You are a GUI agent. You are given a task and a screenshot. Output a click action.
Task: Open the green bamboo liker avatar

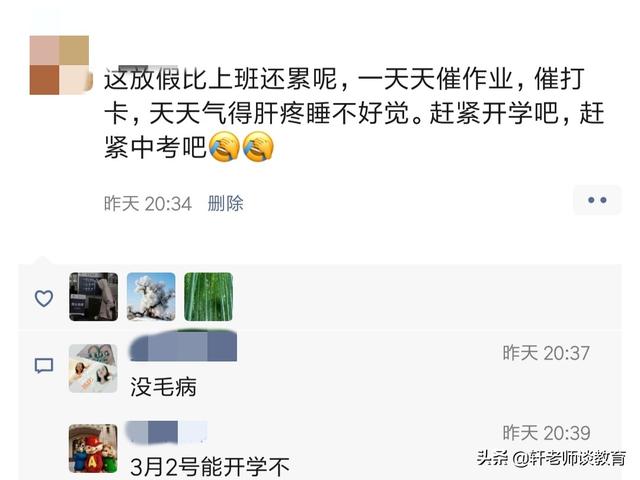[x=209, y=297]
